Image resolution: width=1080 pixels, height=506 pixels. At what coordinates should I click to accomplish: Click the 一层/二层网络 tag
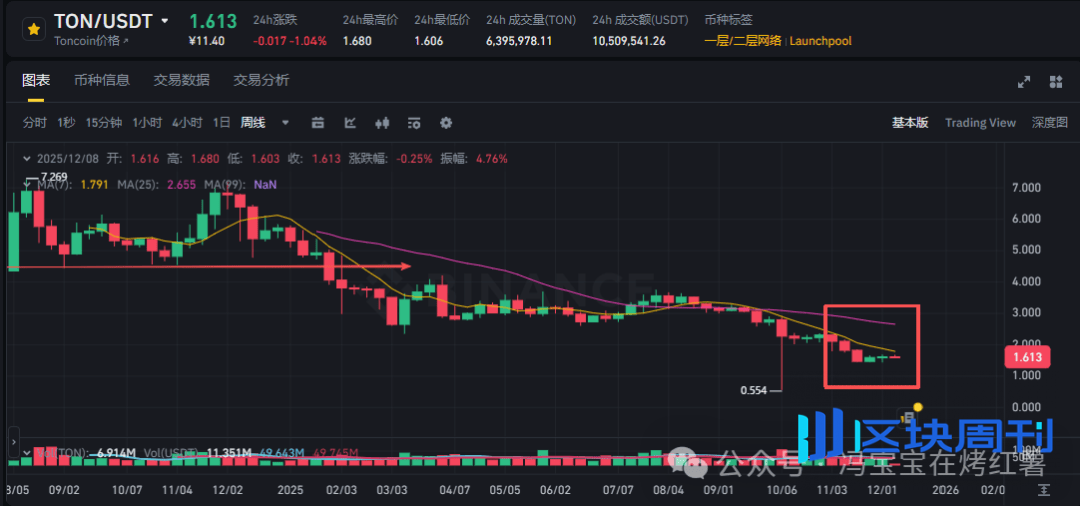pyautogui.click(x=742, y=41)
